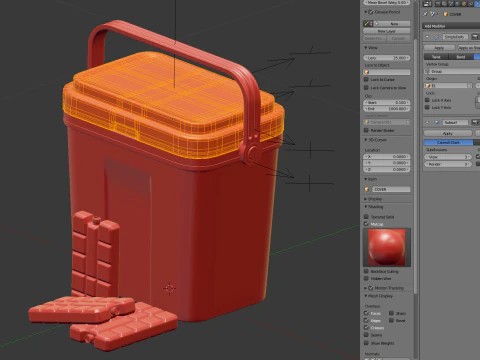Enable Show Weights checkbox
The image size is (480, 360).
click(x=366, y=343)
